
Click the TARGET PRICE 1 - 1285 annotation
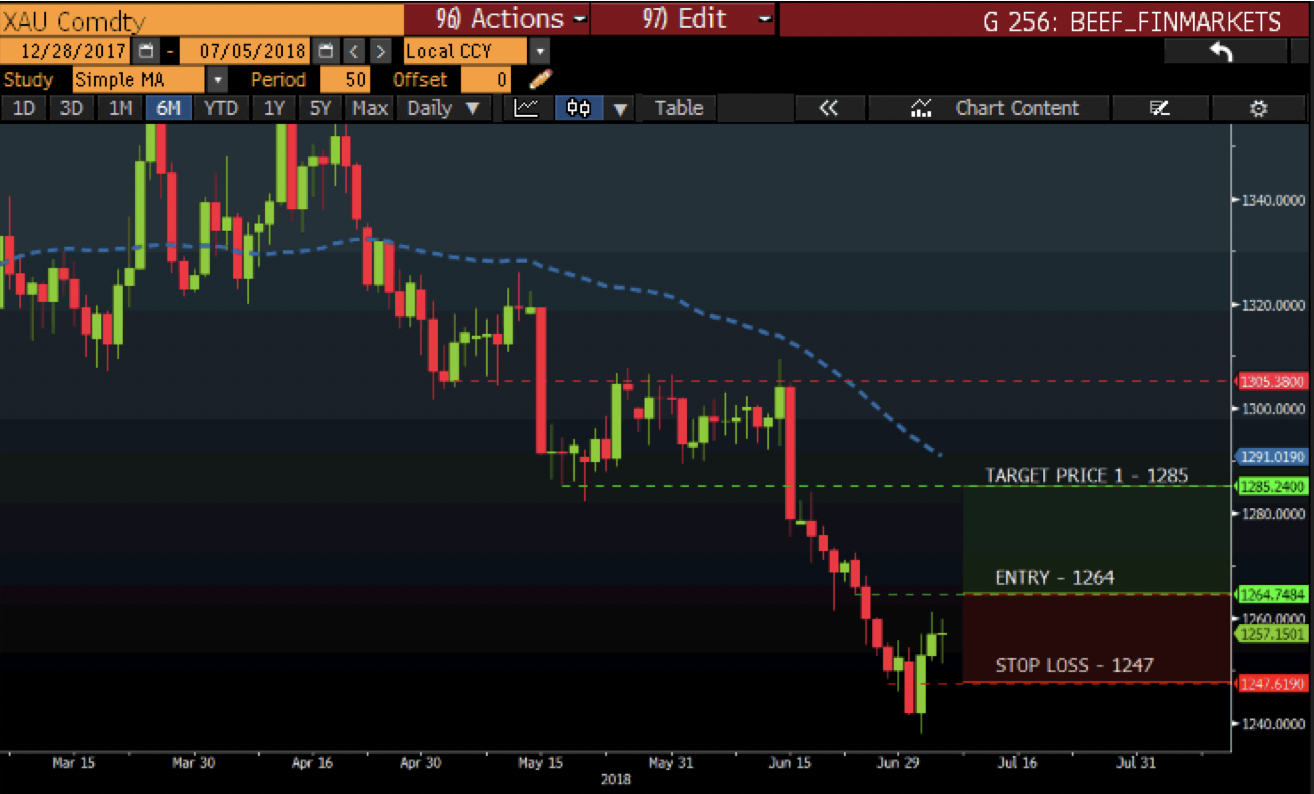tap(1086, 475)
